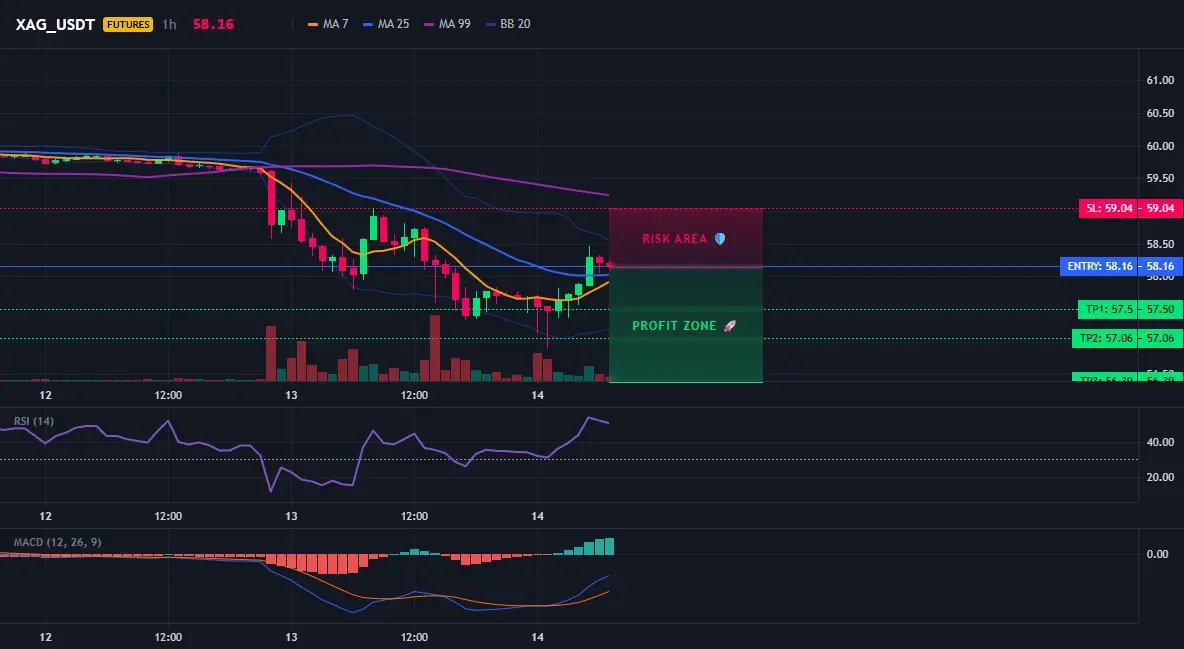Click the shield icon beside RISK AREA
The image size is (1184, 649).
(720, 239)
